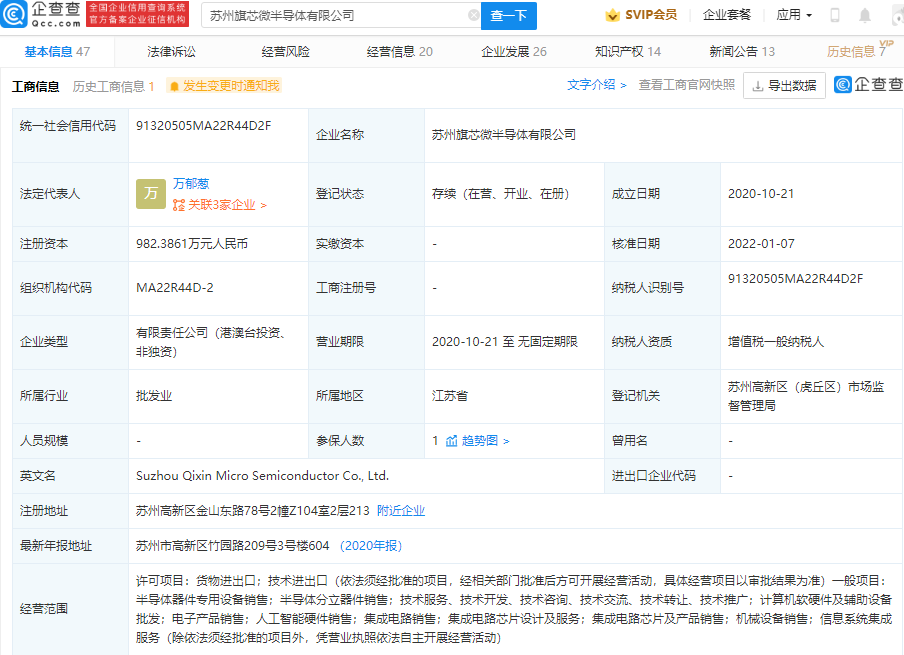Click the related-companies graph icon

pyautogui.click(x=179, y=205)
